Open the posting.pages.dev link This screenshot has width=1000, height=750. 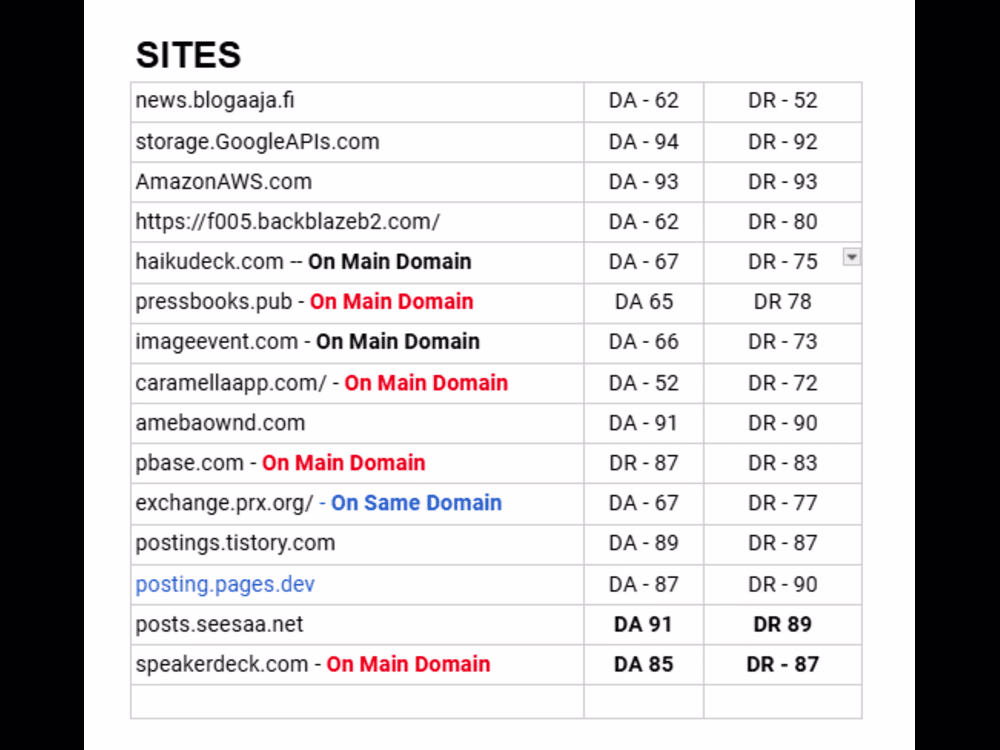pos(225,584)
